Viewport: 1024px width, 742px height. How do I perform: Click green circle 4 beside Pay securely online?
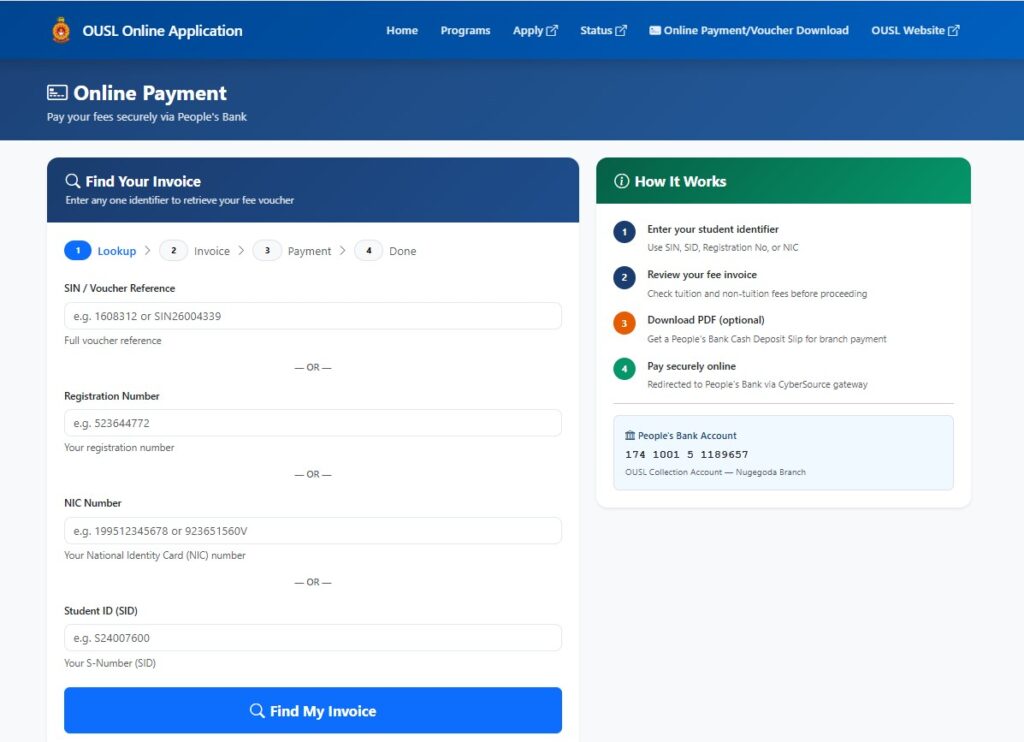(x=624, y=369)
